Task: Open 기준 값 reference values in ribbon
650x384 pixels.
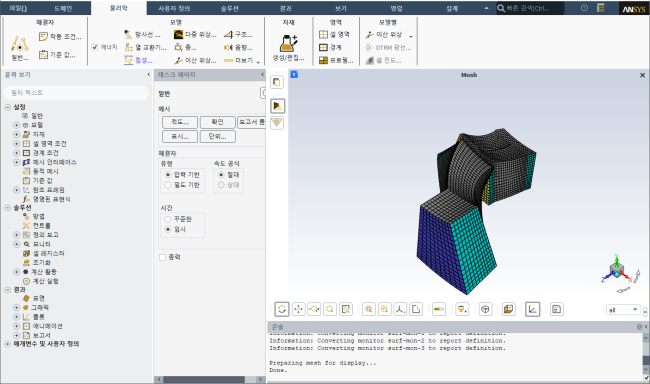Action: click(x=57, y=54)
